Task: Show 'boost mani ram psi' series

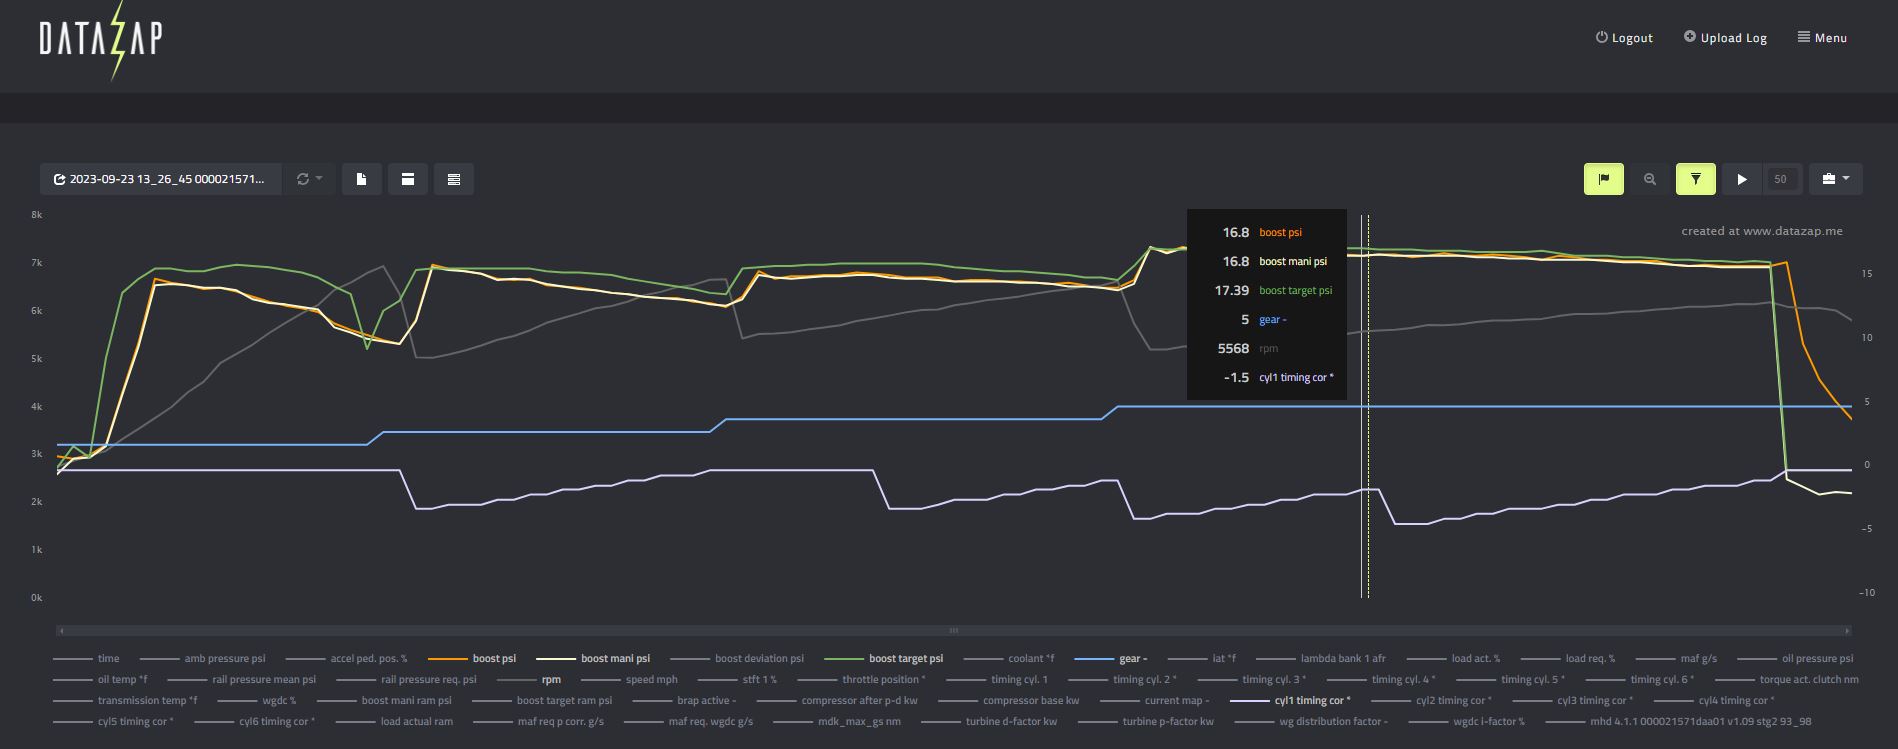Action: click(x=384, y=701)
